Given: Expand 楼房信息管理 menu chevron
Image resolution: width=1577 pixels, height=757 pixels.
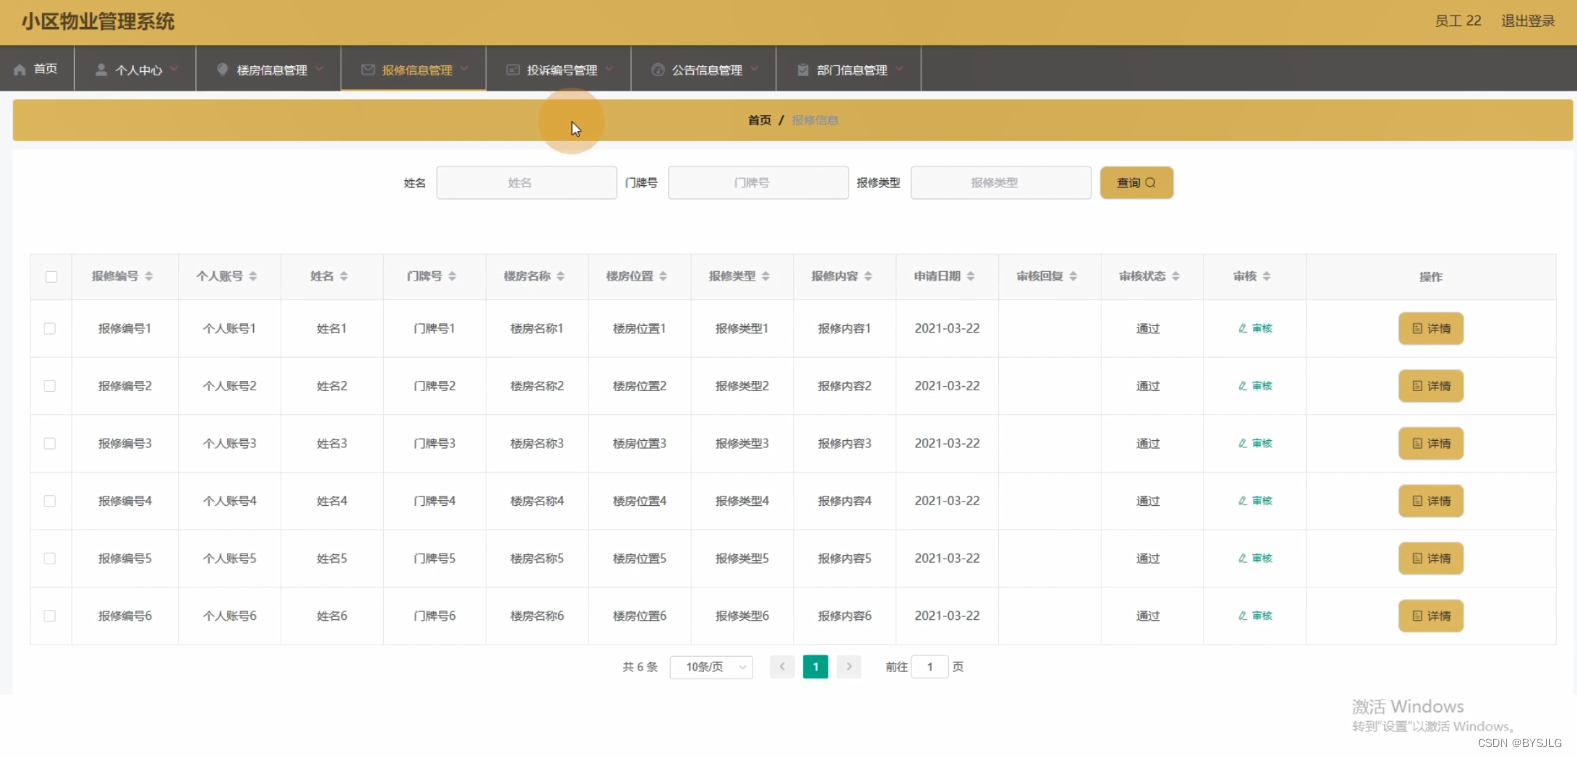Looking at the screenshot, I should (319, 69).
